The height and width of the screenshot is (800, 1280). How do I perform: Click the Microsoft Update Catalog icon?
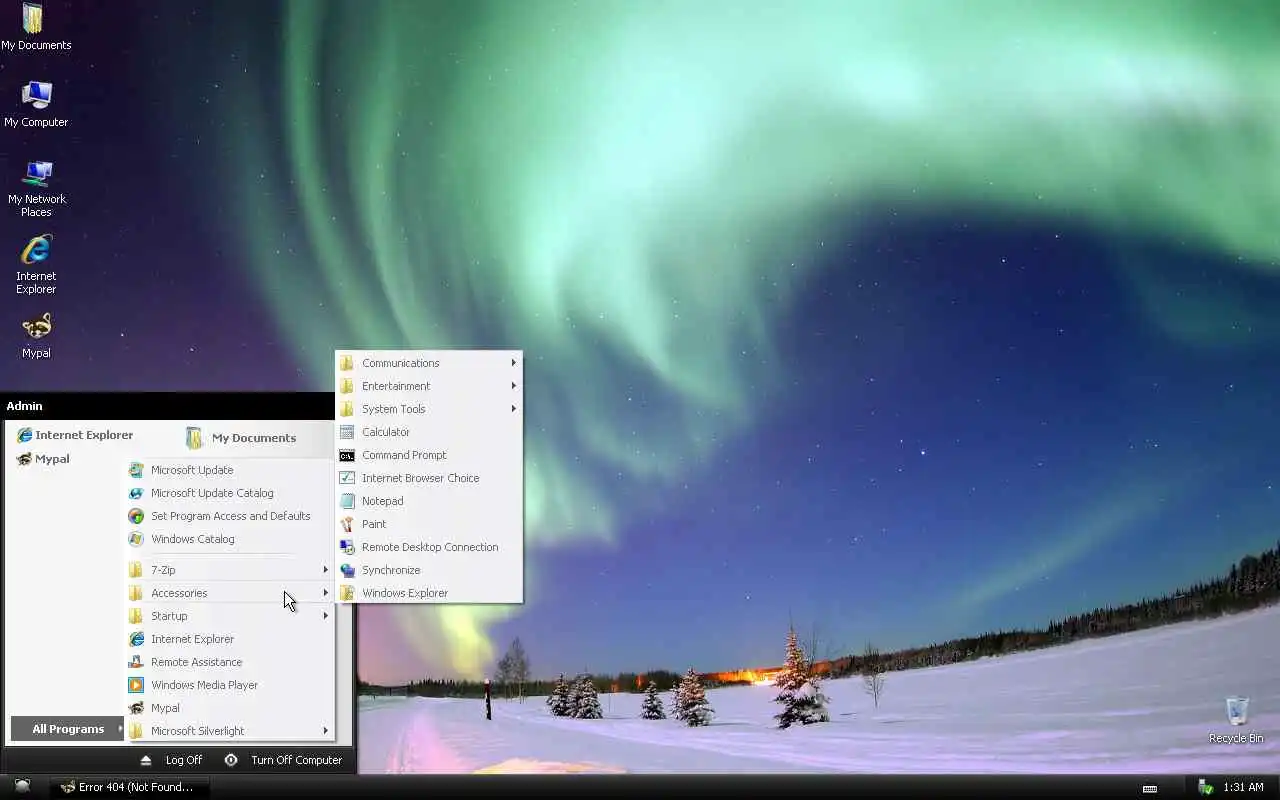(136, 493)
